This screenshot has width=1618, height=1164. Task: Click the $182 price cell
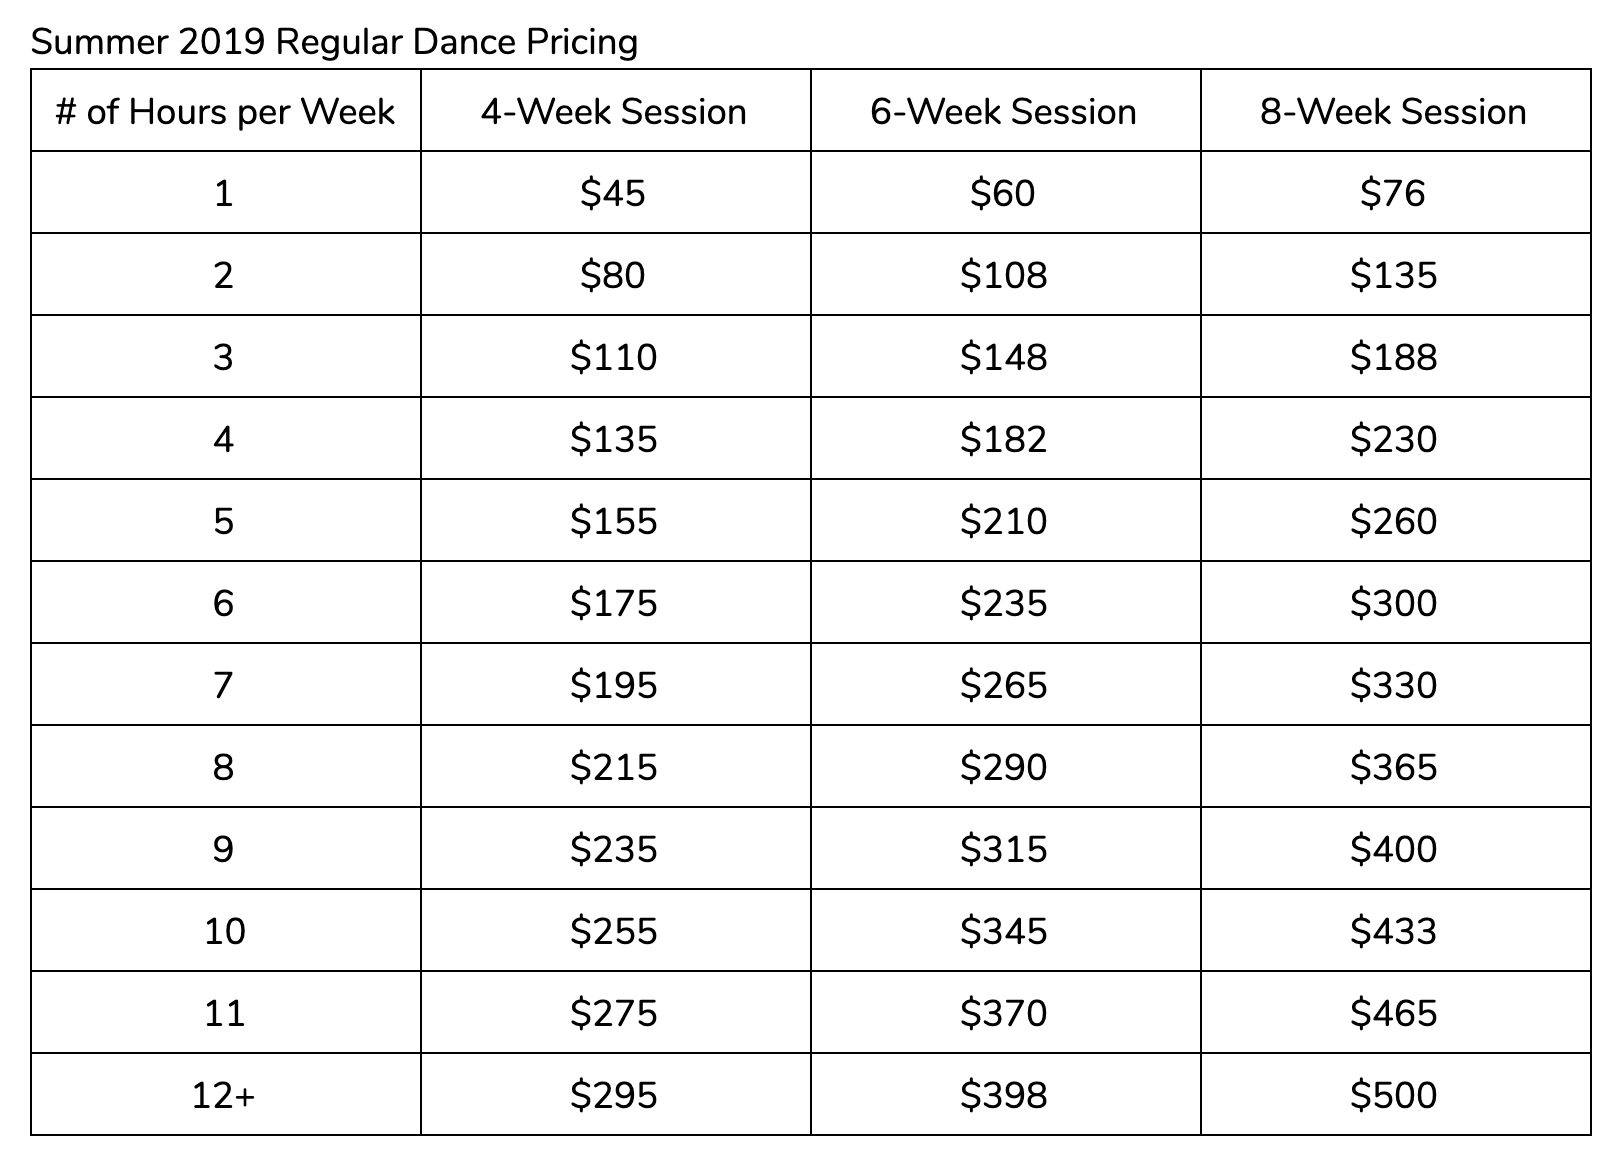(x=1005, y=439)
